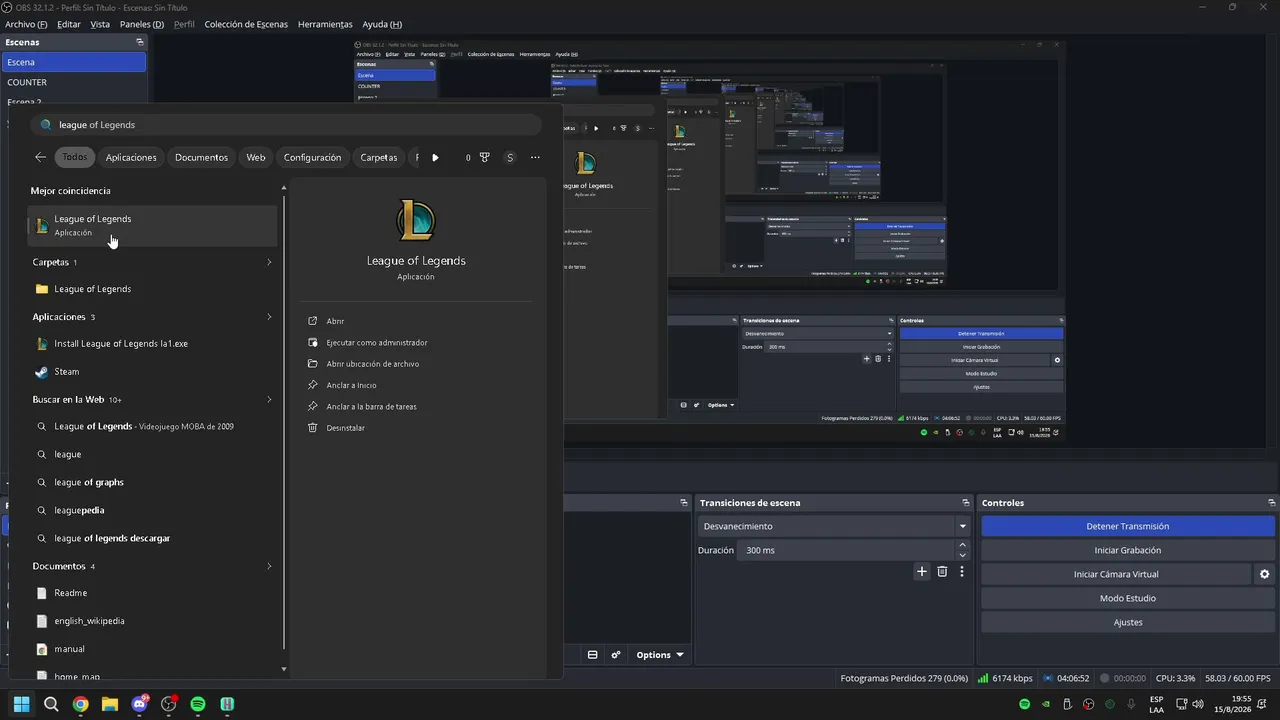This screenshot has width=1280, height=720.
Task: Open transition properties three-dot menu
Action: pyautogui.click(x=962, y=572)
